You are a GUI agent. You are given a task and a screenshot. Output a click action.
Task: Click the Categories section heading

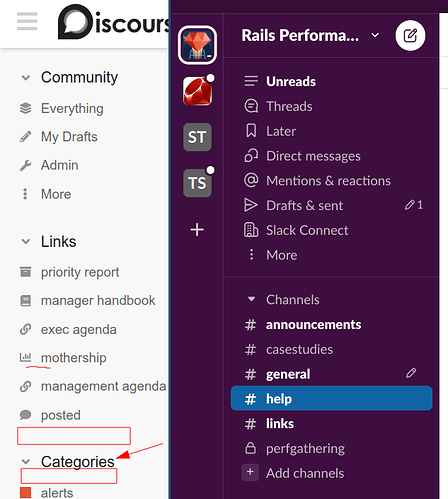tap(78, 462)
